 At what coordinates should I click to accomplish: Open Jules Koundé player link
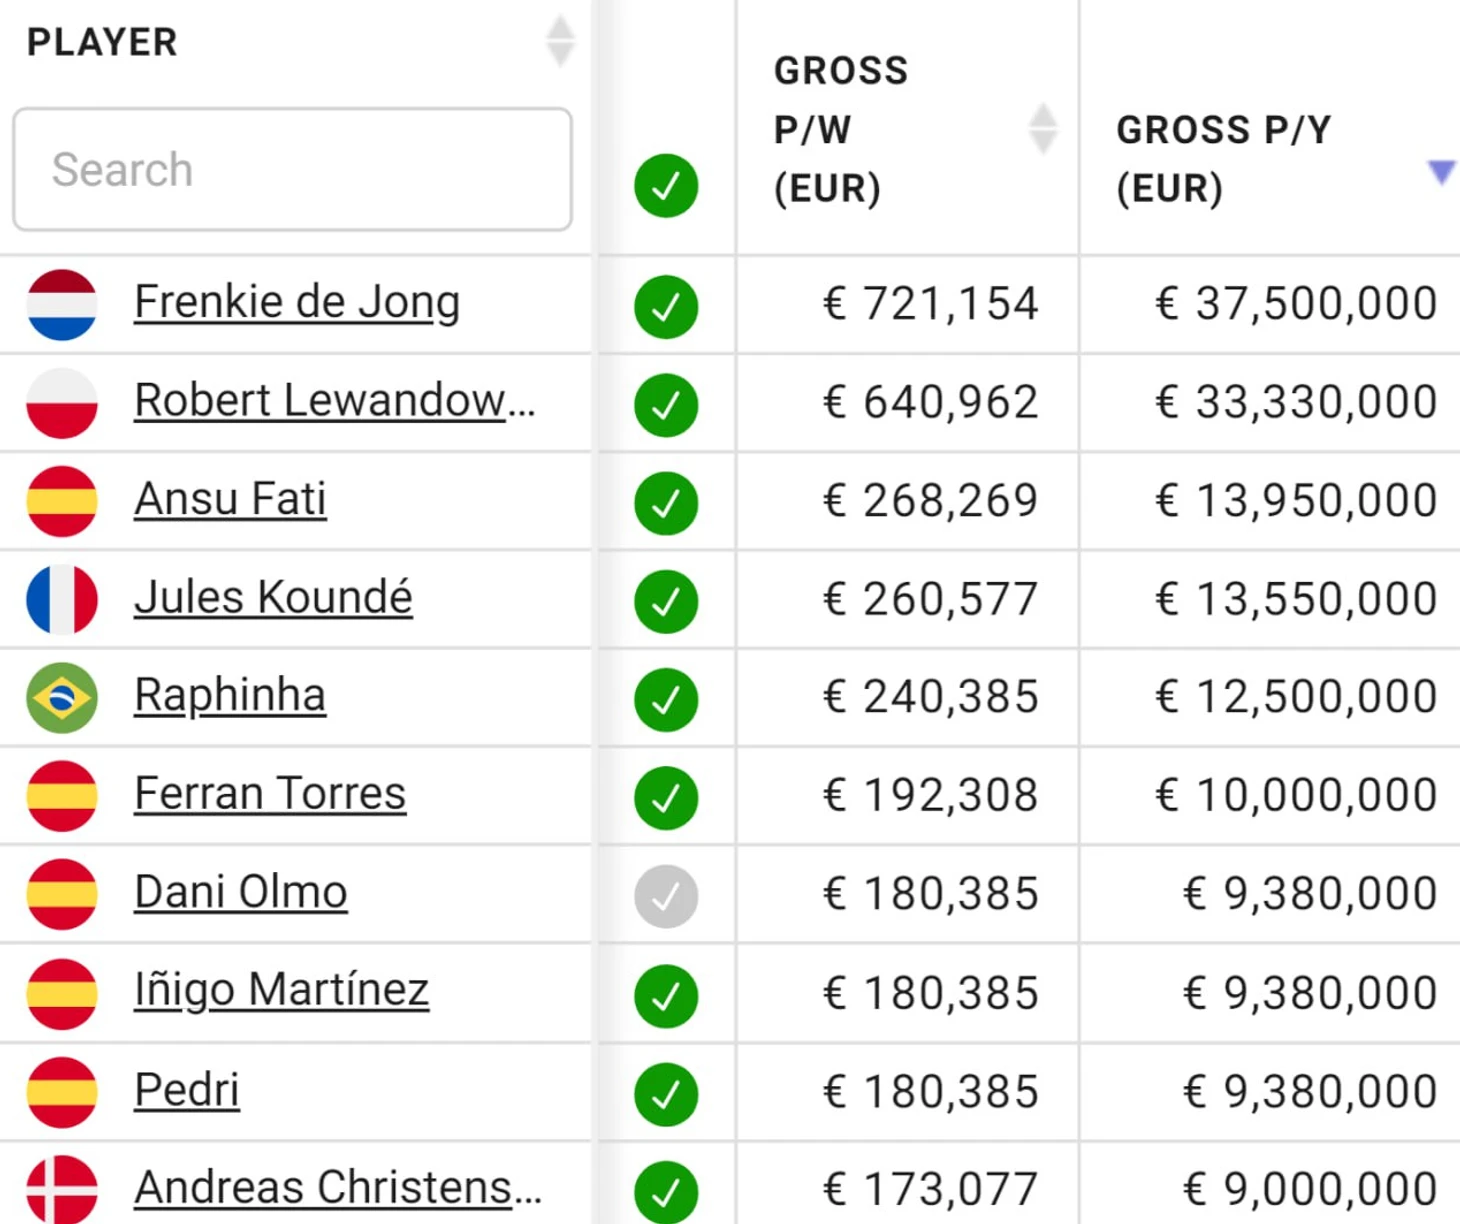click(x=273, y=598)
